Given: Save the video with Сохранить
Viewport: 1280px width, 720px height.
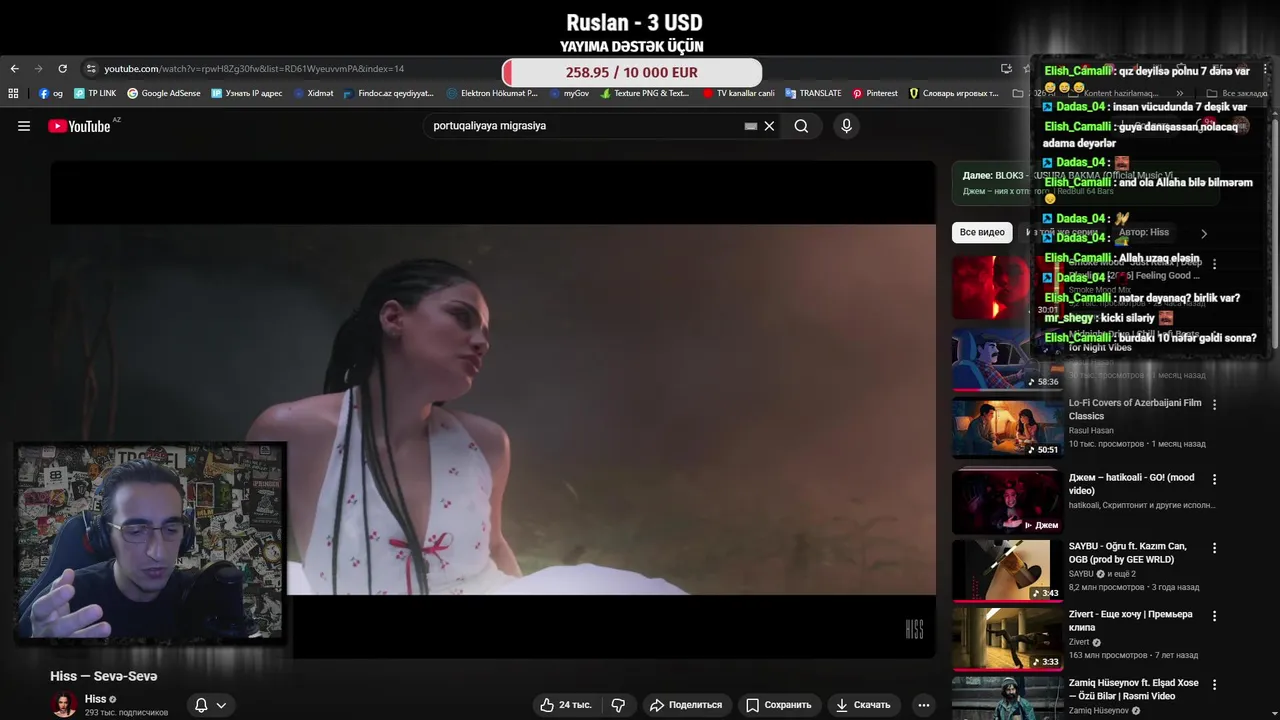Looking at the screenshot, I should [779, 705].
